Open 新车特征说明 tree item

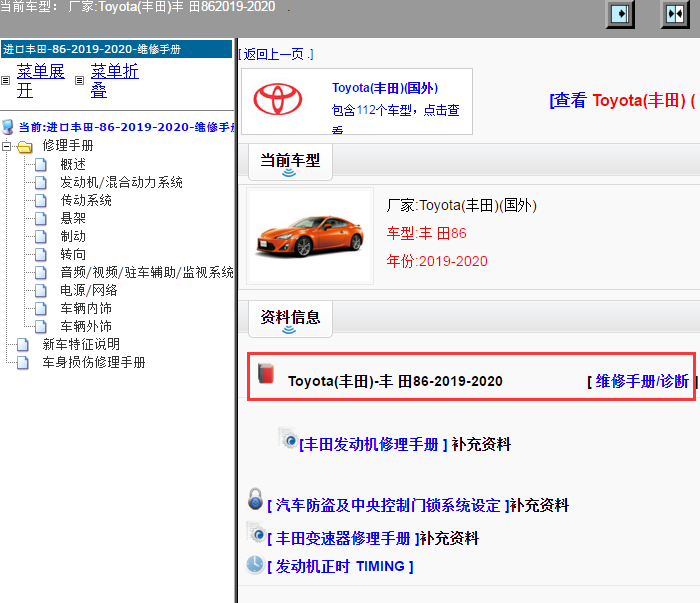(x=81, y=345)
